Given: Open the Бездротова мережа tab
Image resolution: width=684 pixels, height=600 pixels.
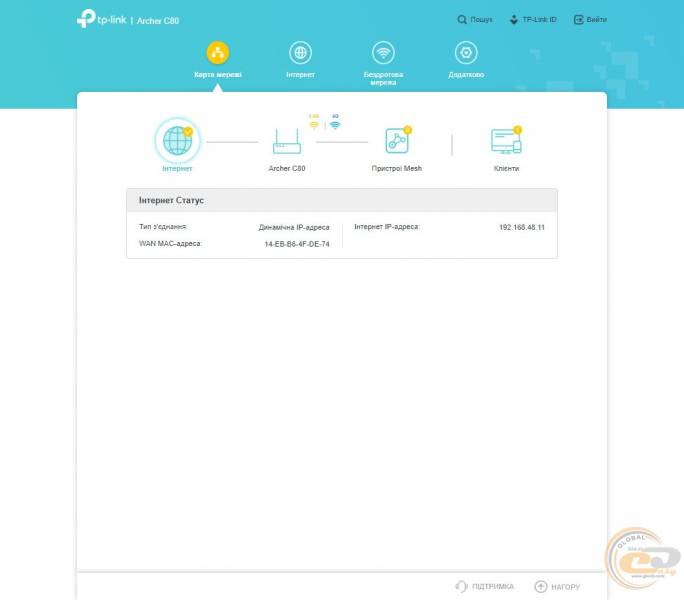Looking at the screenshot, I should pyautogui.click(x=383, y=63).
